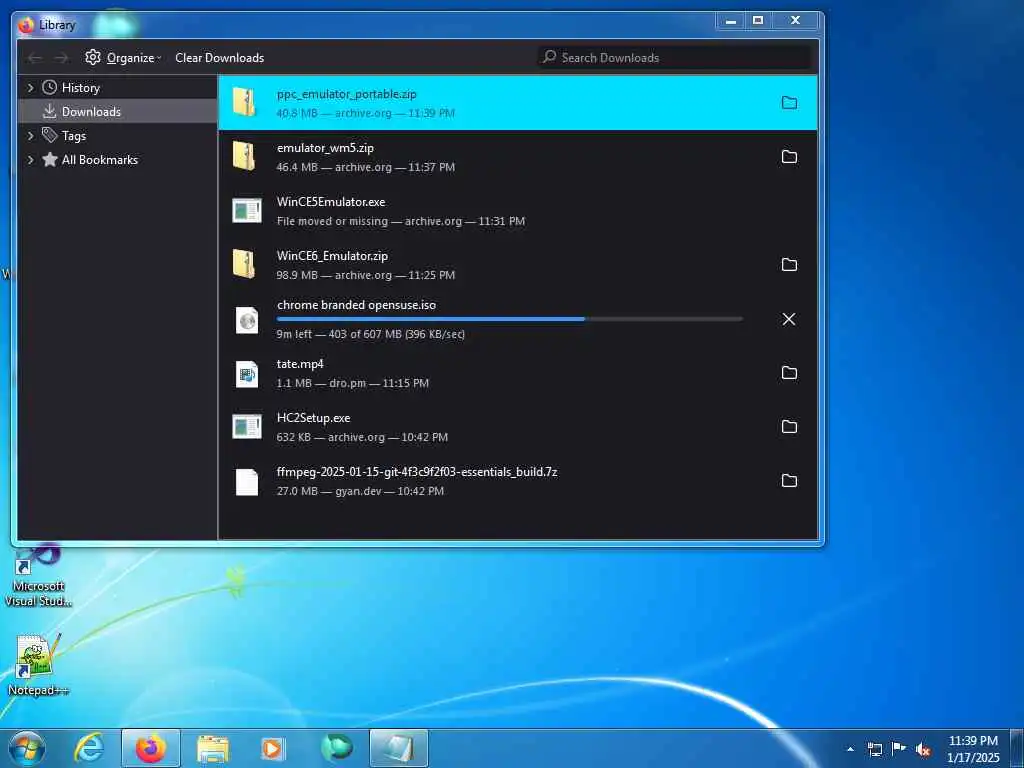Image resolution: width=1024 pixels, height=768 pixels.
Task: Open the Windows Start menu
Action: (27, 748)
